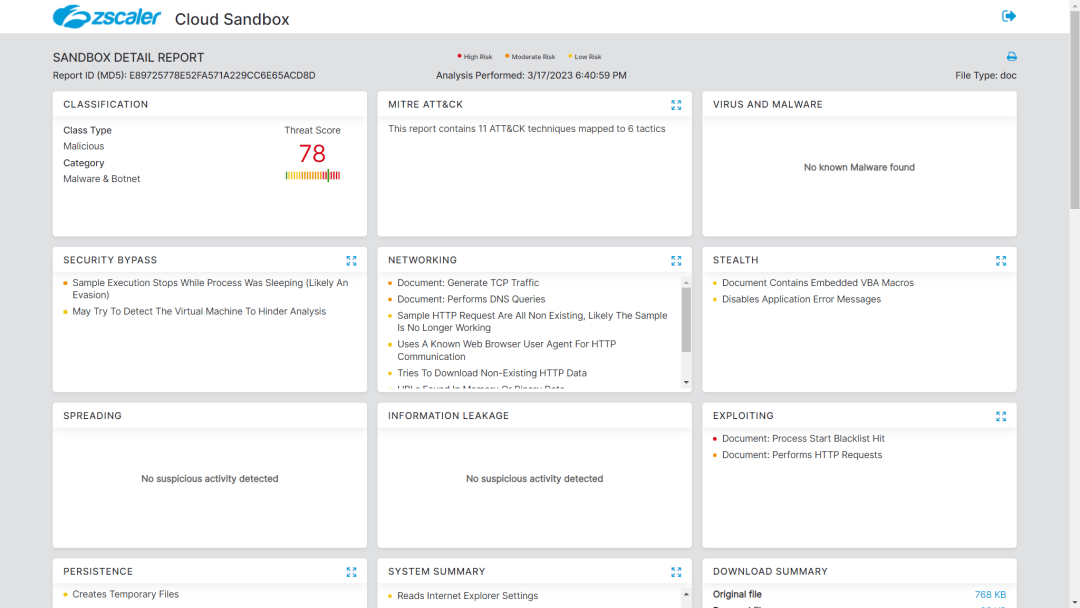Click the Document Contains Embedded VBA Macros item
Image resolution: width=1080 pixels, height=608 pixels.
pos(817,283)
